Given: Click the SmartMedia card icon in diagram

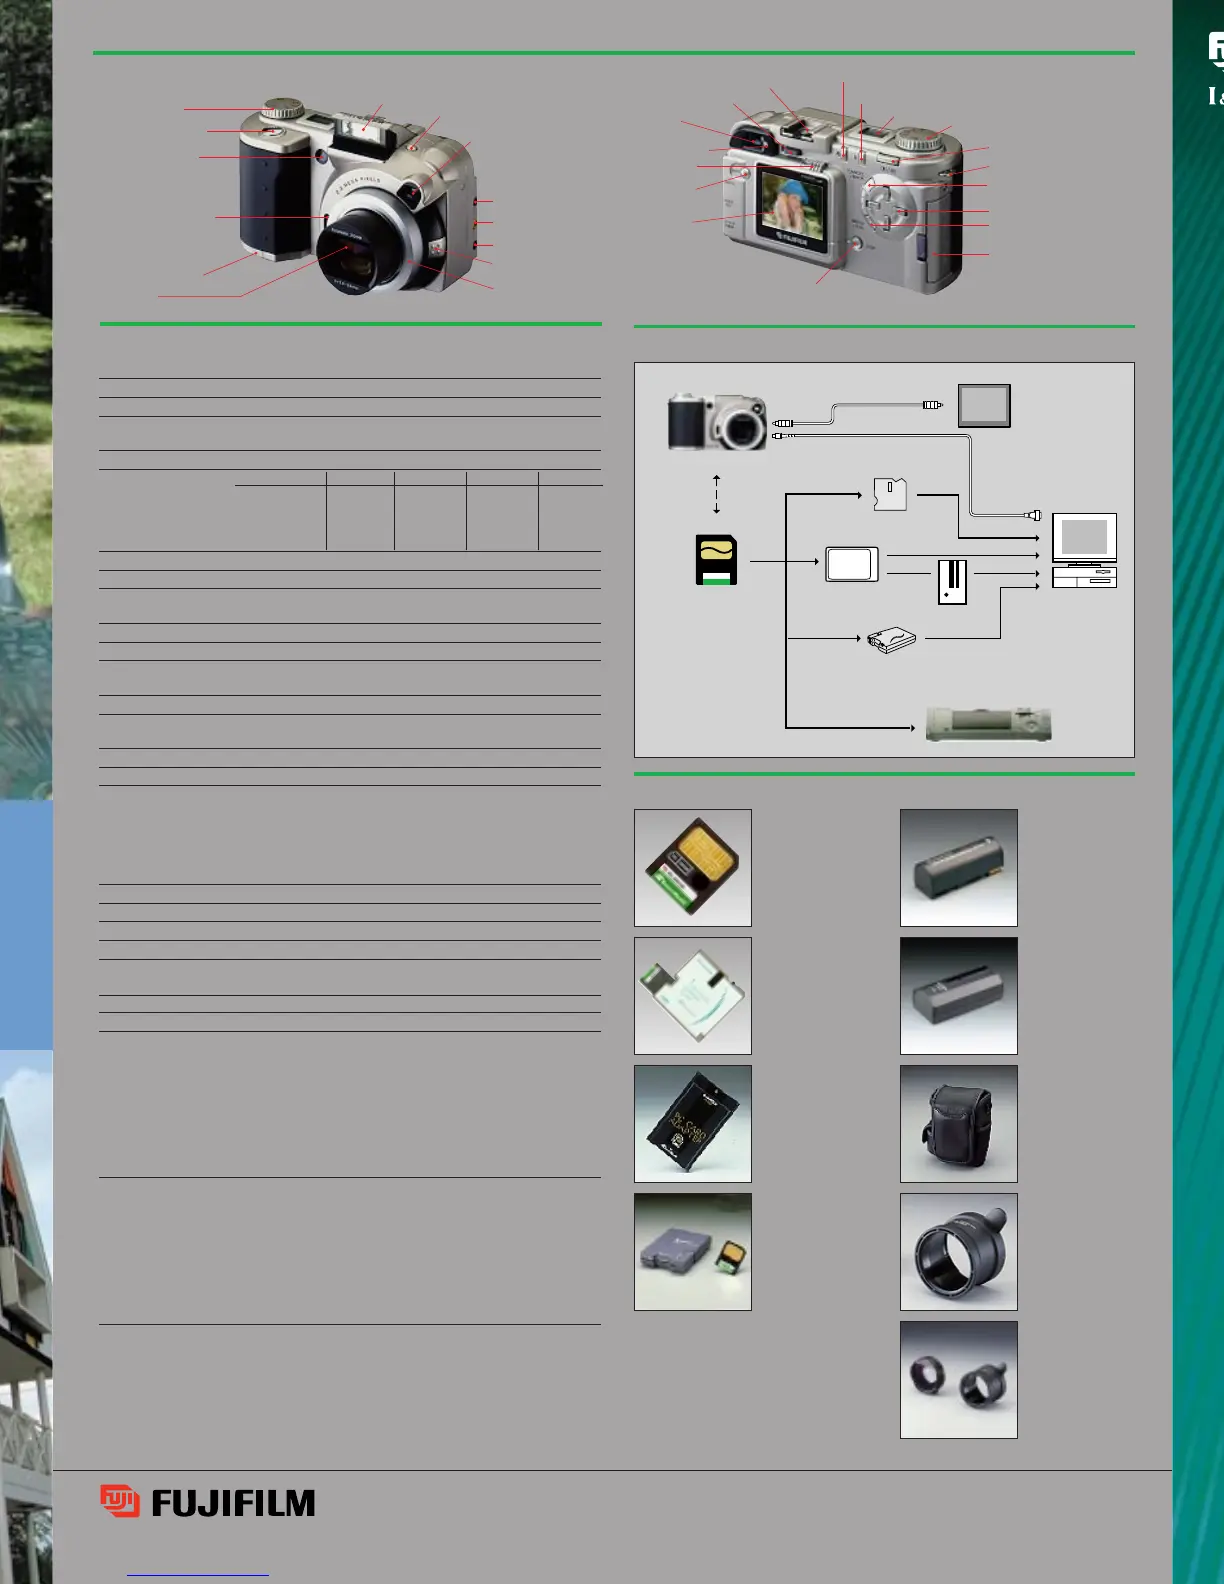Looking at the screenshot, I should click(716, 560).
